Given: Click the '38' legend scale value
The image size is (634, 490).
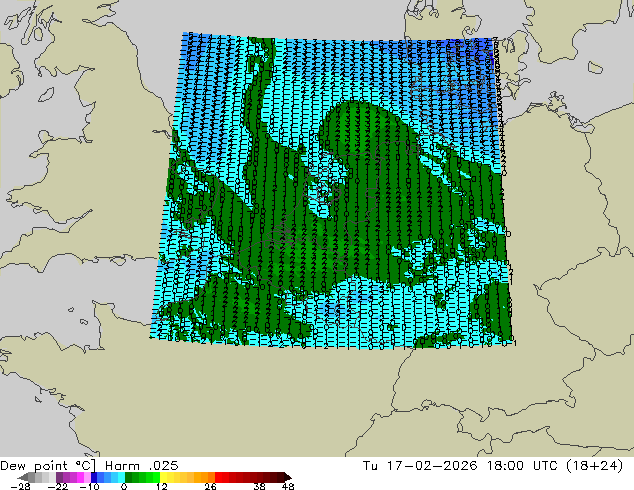Looking at the screenshot, I should [x=260, y=486].
